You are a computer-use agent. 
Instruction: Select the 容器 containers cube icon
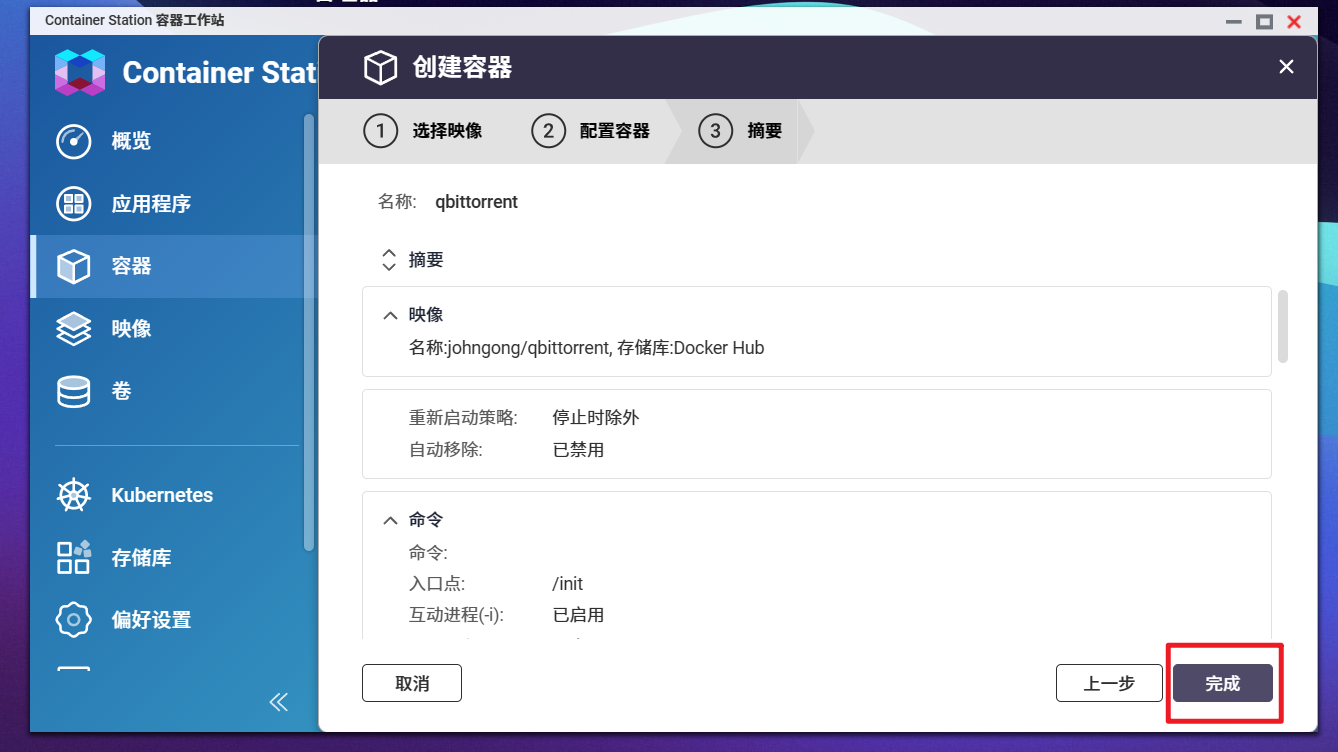click(x=74, y=266)
